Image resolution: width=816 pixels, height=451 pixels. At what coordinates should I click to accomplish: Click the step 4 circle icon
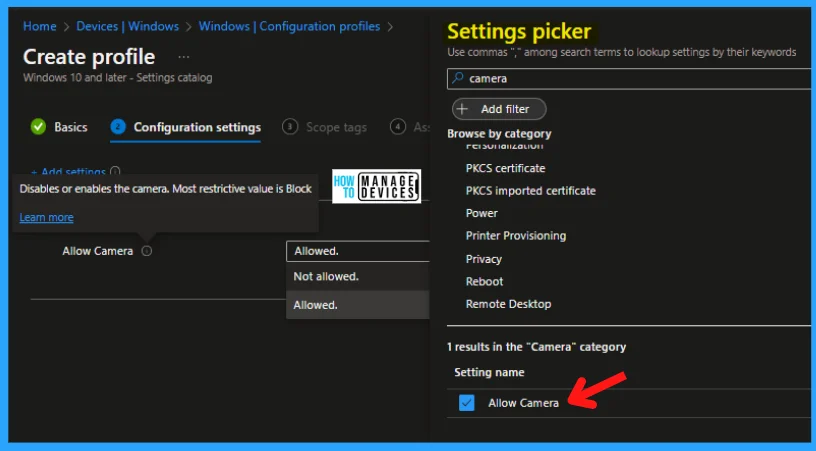(398, 126)
